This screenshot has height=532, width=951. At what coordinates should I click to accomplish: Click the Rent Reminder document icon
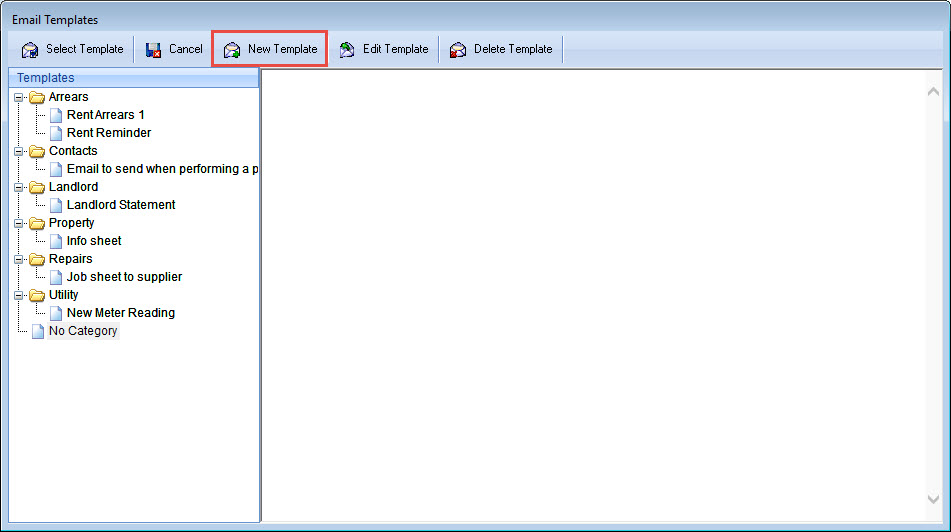(56, 133)
